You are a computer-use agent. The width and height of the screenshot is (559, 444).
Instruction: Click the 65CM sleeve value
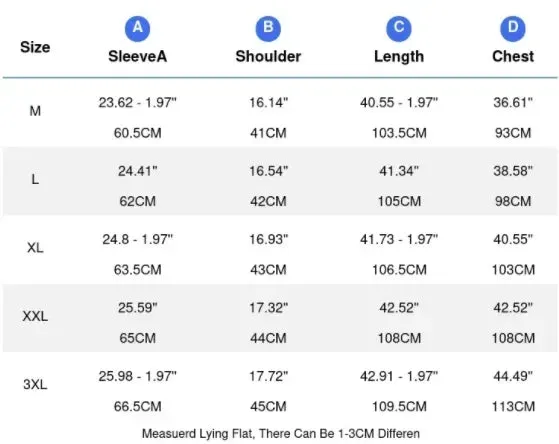pyautogui.click(x=138, y=338)
